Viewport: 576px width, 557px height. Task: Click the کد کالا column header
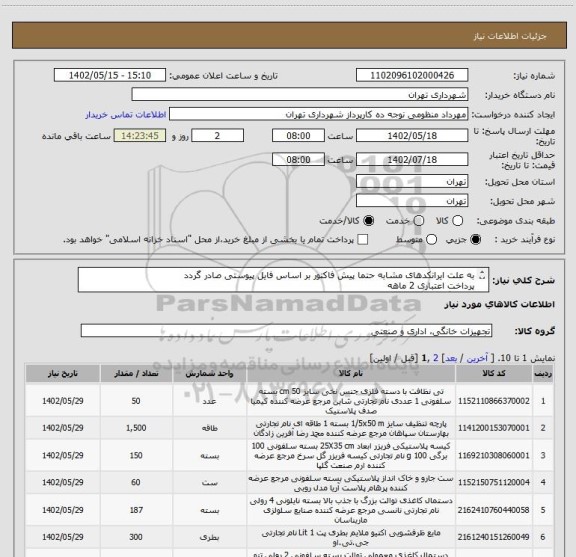point(494,374)
